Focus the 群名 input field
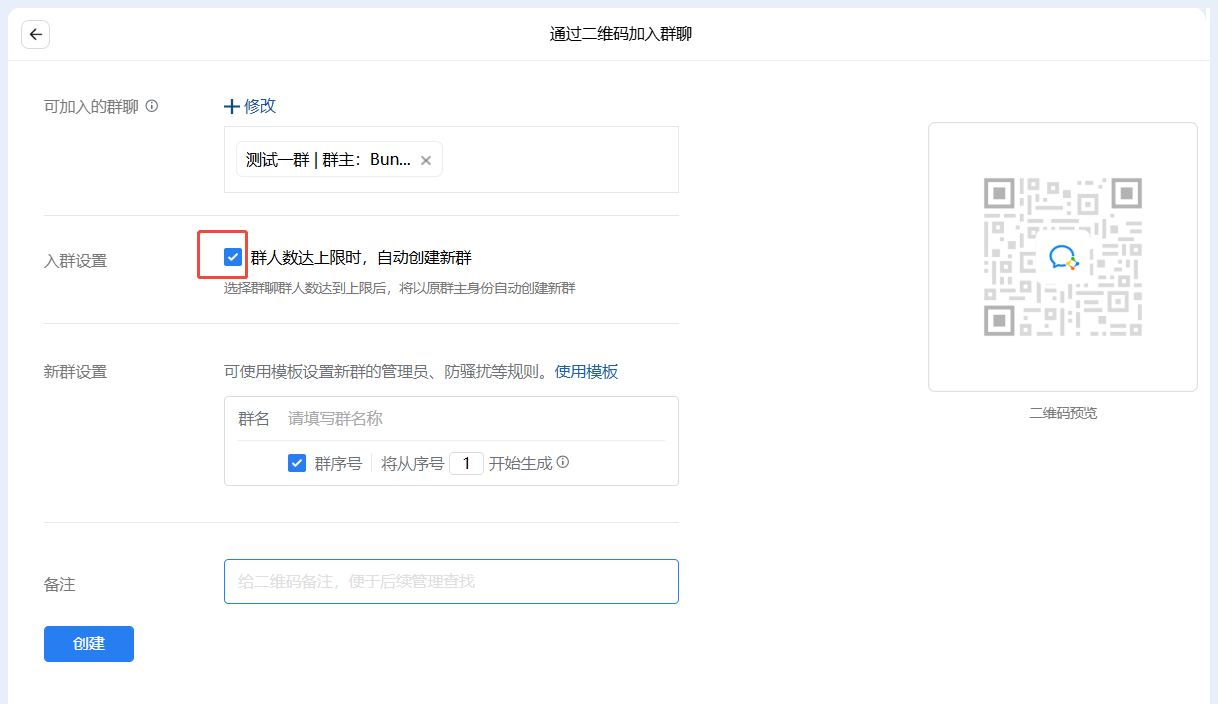The height and width of the screenshot is (704, 1218). [470, 419]
